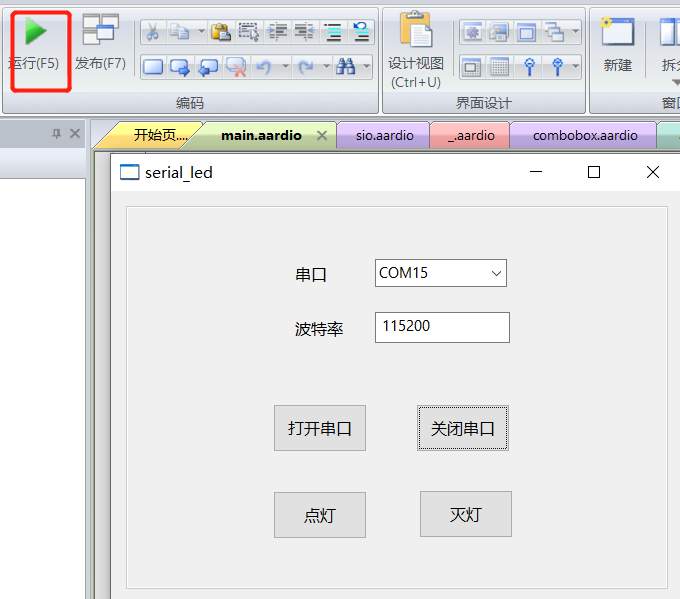This screenshot has width=680, height=599.
Task: Click the 点灯 button
Action: pos(320,515)
